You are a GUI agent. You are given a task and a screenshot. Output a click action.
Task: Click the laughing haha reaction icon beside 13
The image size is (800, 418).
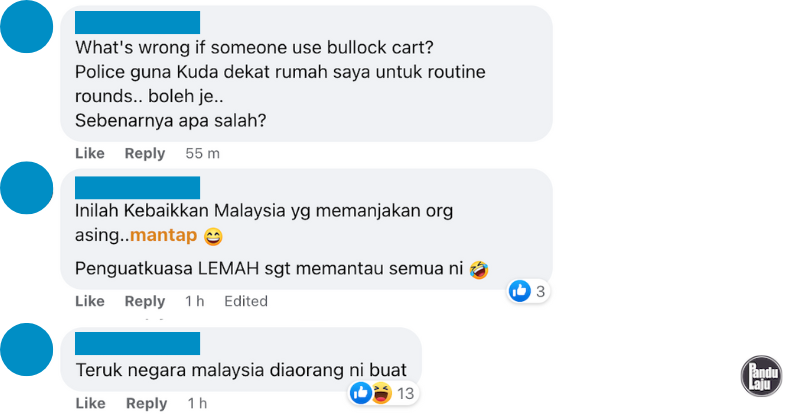tap(381, 393)
